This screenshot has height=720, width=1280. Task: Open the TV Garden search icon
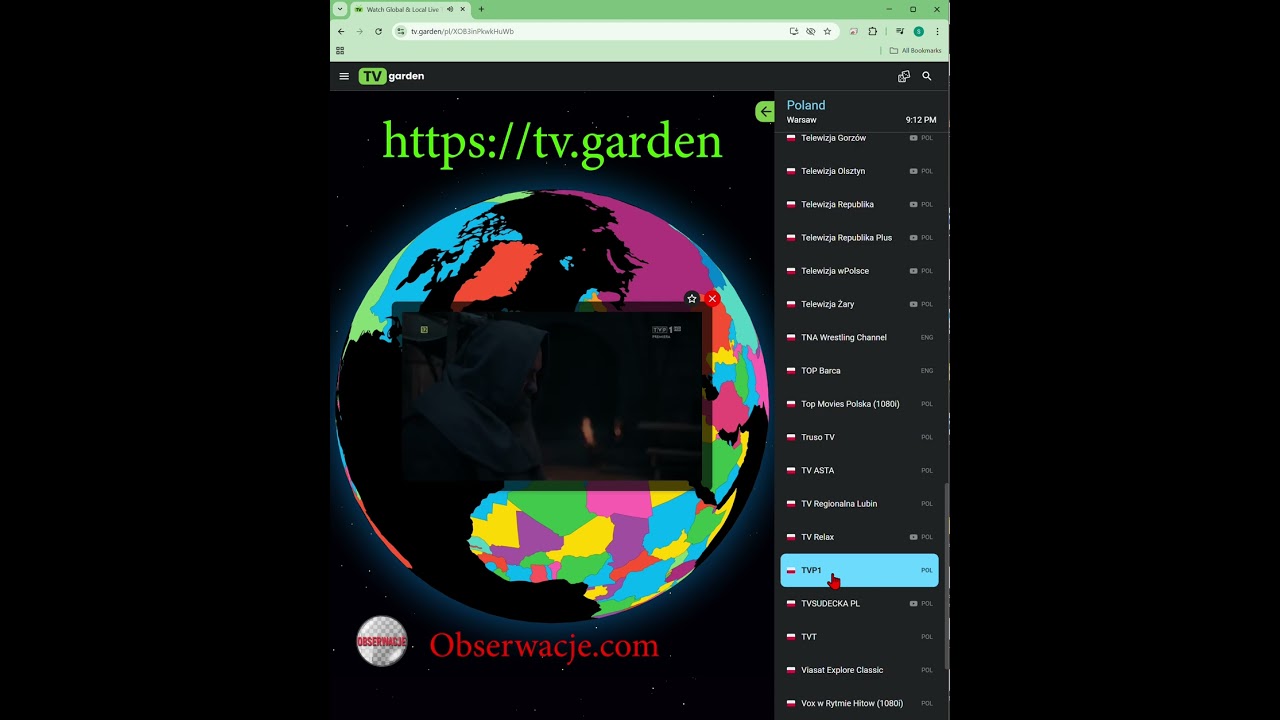pyautogui.click(x=927, y=76)
